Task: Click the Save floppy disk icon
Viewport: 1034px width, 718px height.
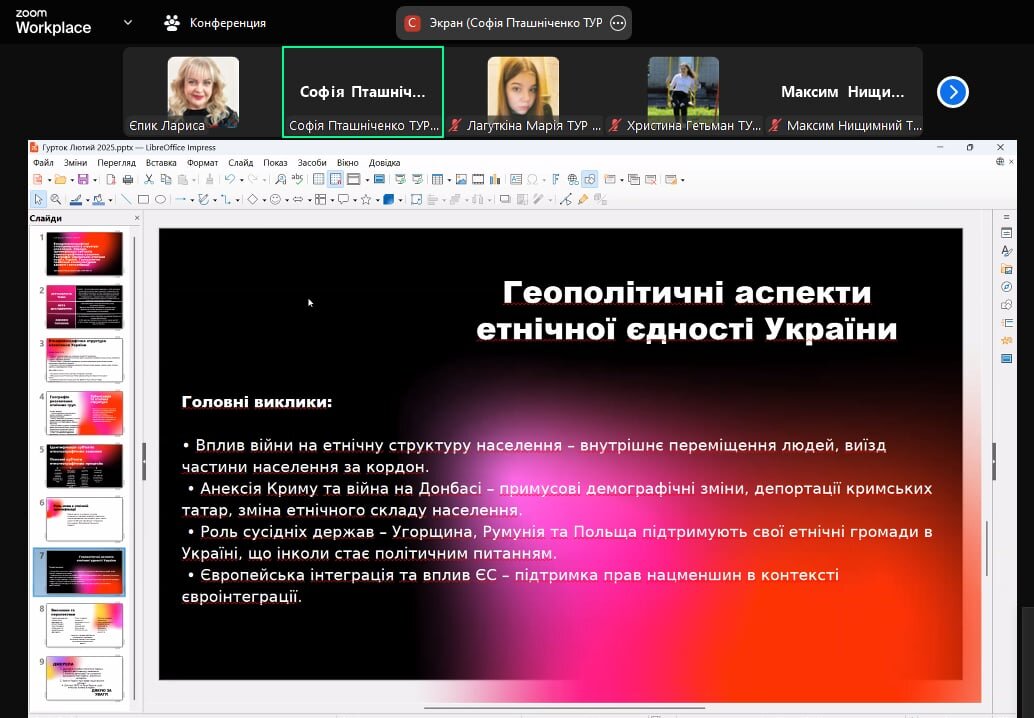Action: pyautogui.click(x=83, y=180)
